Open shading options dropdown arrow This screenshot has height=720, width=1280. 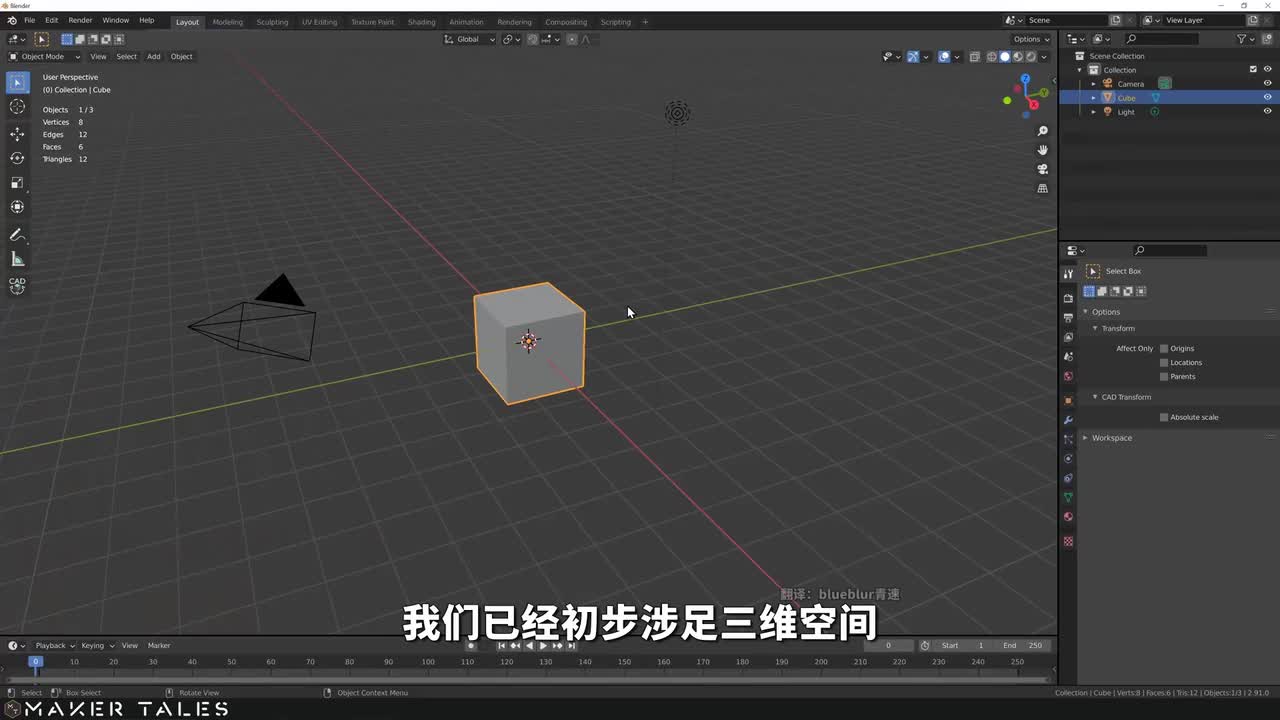click(x=1046, y=56)
